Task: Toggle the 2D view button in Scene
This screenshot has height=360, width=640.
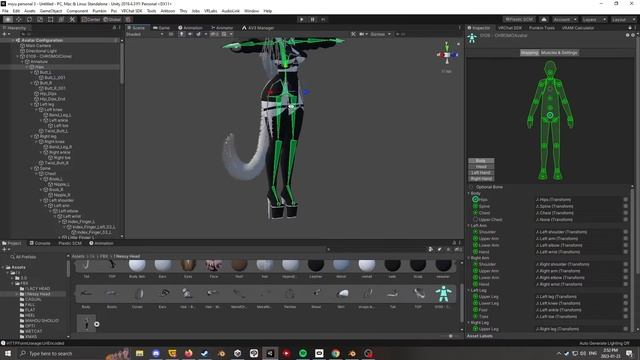Action: coord(171,34)
